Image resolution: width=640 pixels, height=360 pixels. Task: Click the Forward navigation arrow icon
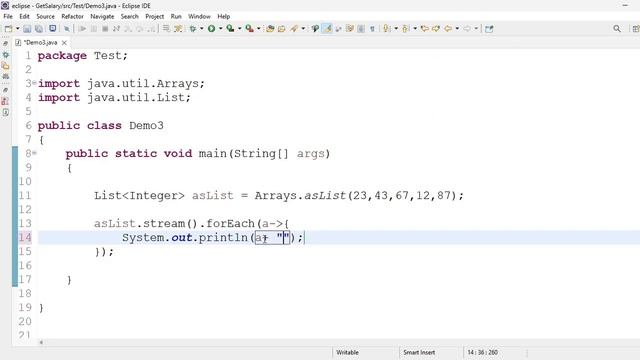pyautogui.click(x=467, y=29)
